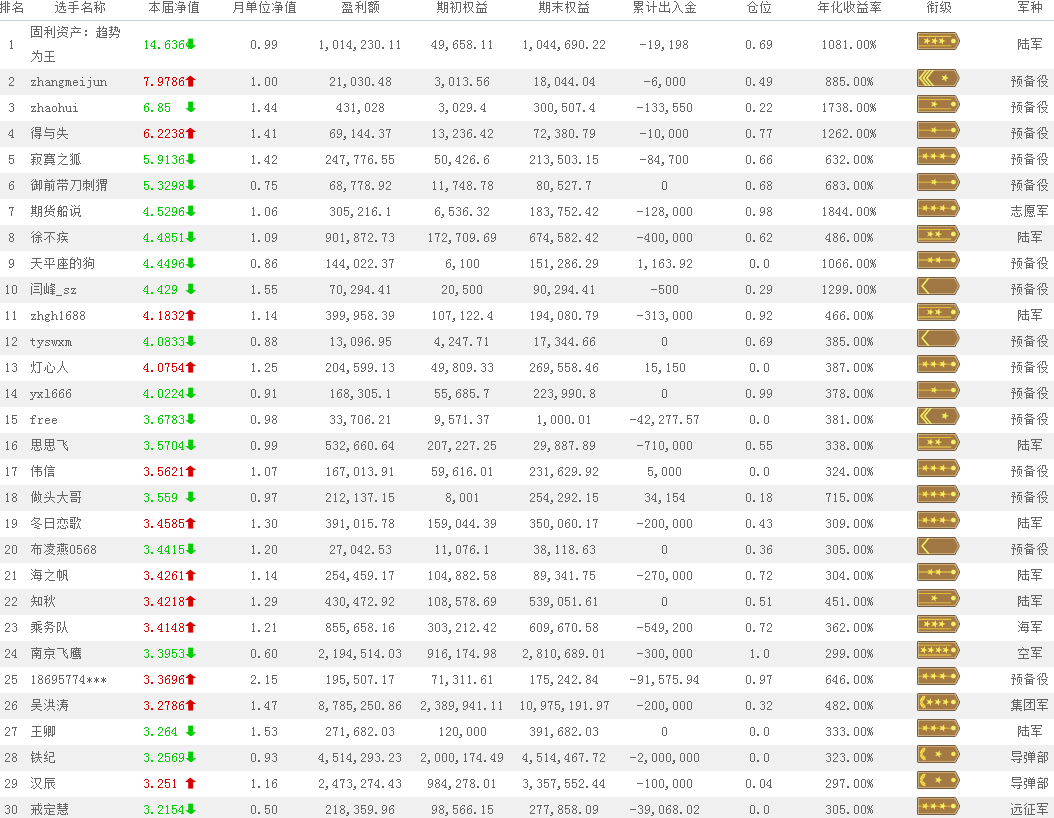The image size is (1054, 818).
Task: Click the 期初权益 column header
Action: (x=462, y=7)
